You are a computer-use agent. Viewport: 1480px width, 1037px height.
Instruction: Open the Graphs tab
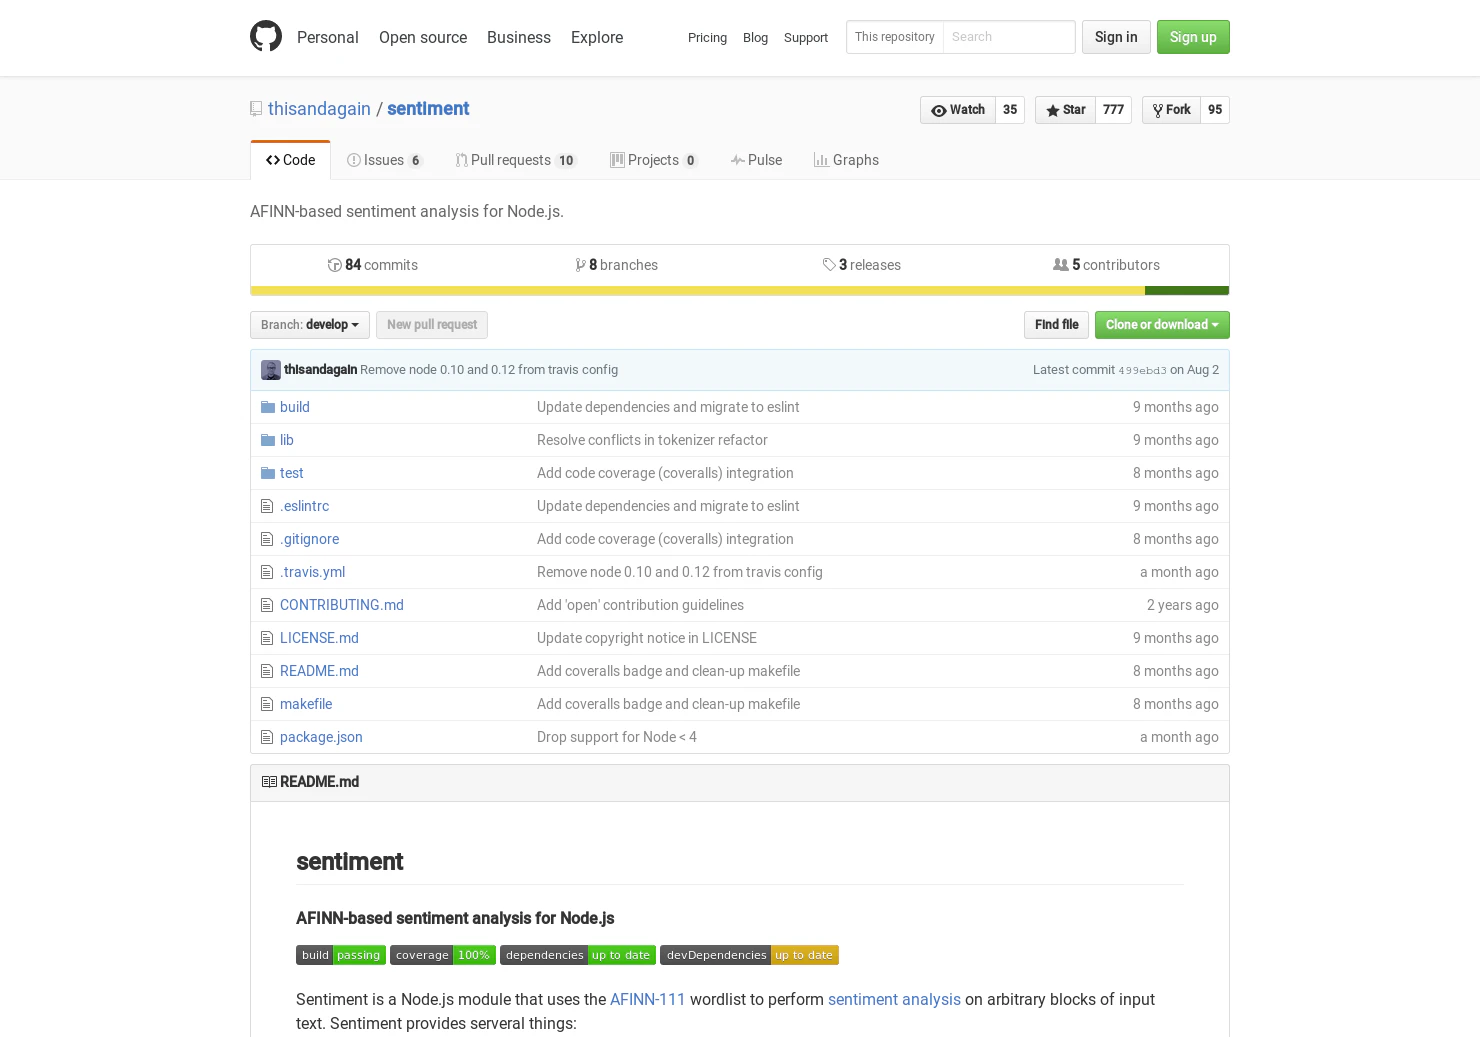(x=846, y=160)
